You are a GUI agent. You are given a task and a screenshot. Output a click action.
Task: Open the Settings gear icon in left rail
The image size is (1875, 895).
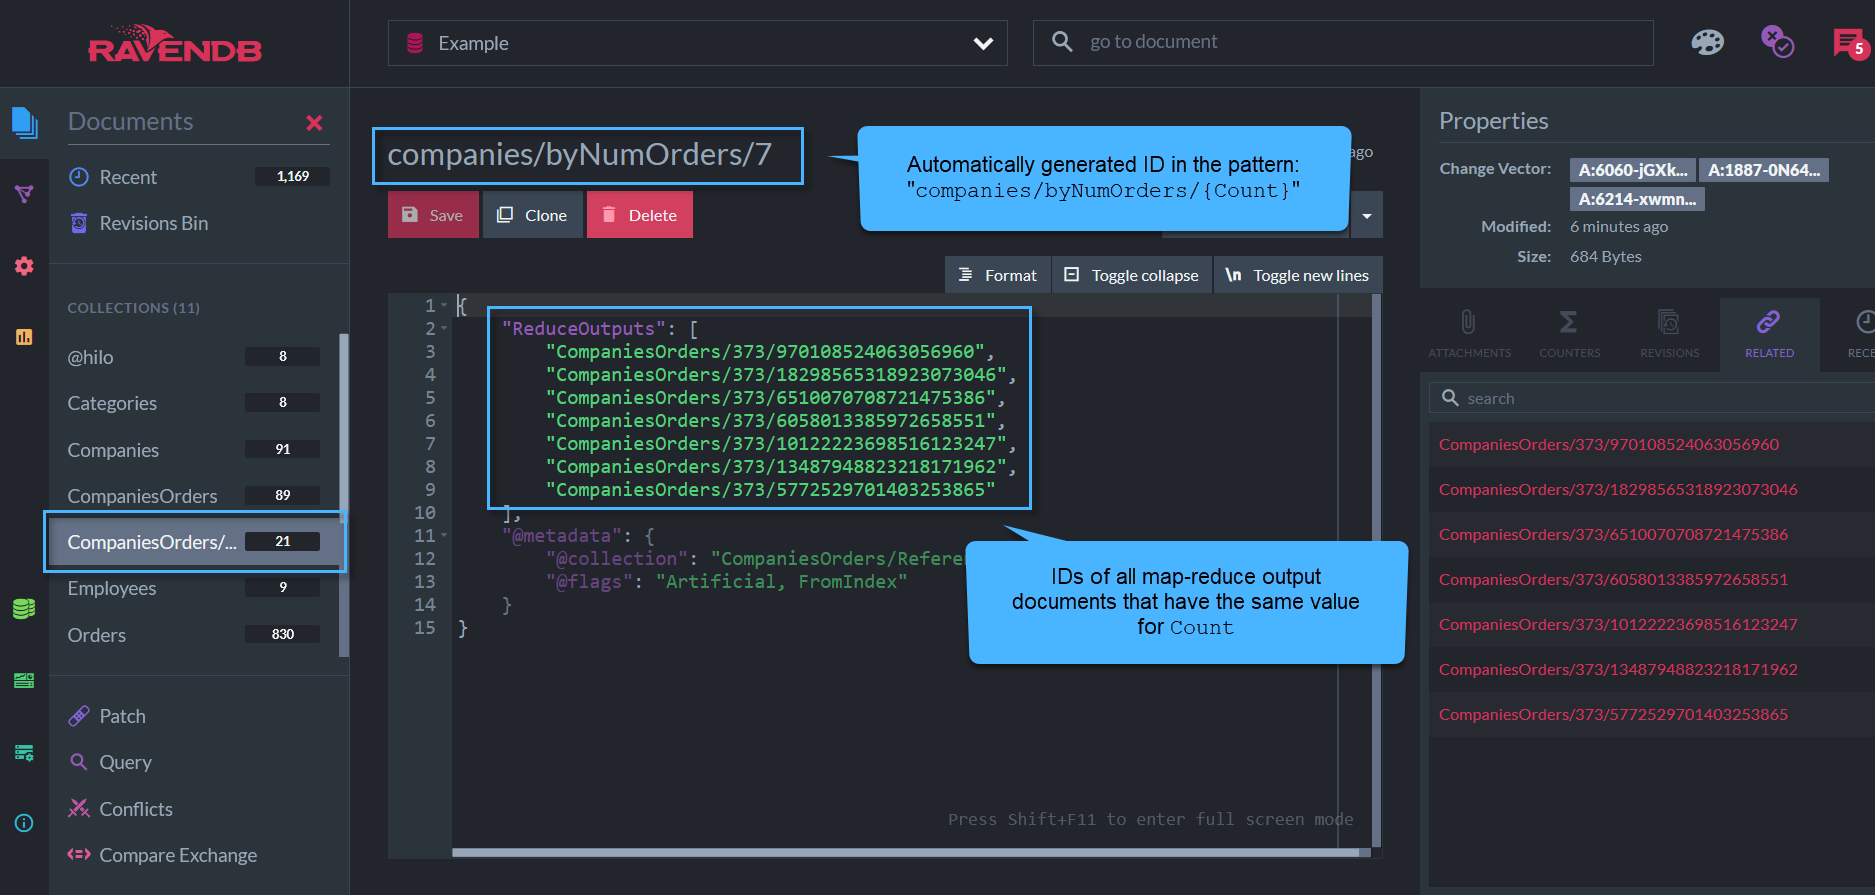tap(24, 266)
